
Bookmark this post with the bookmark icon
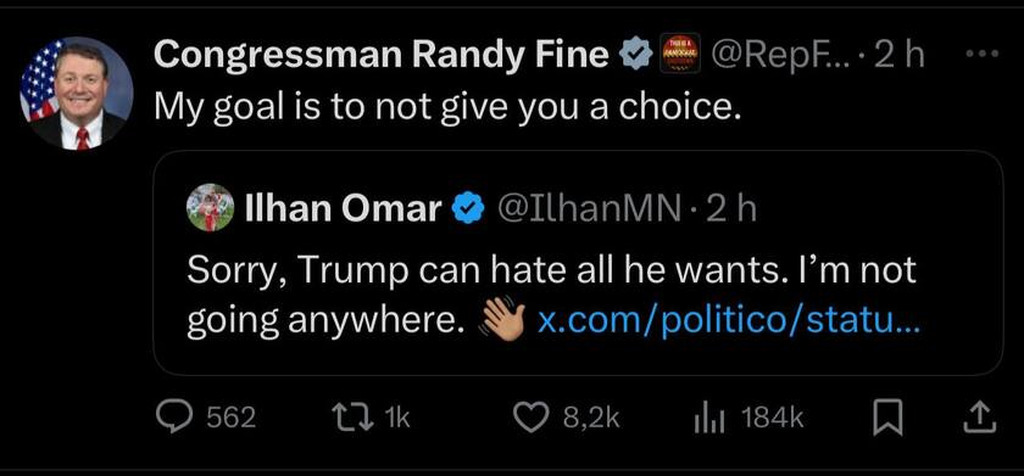[888, 418]
